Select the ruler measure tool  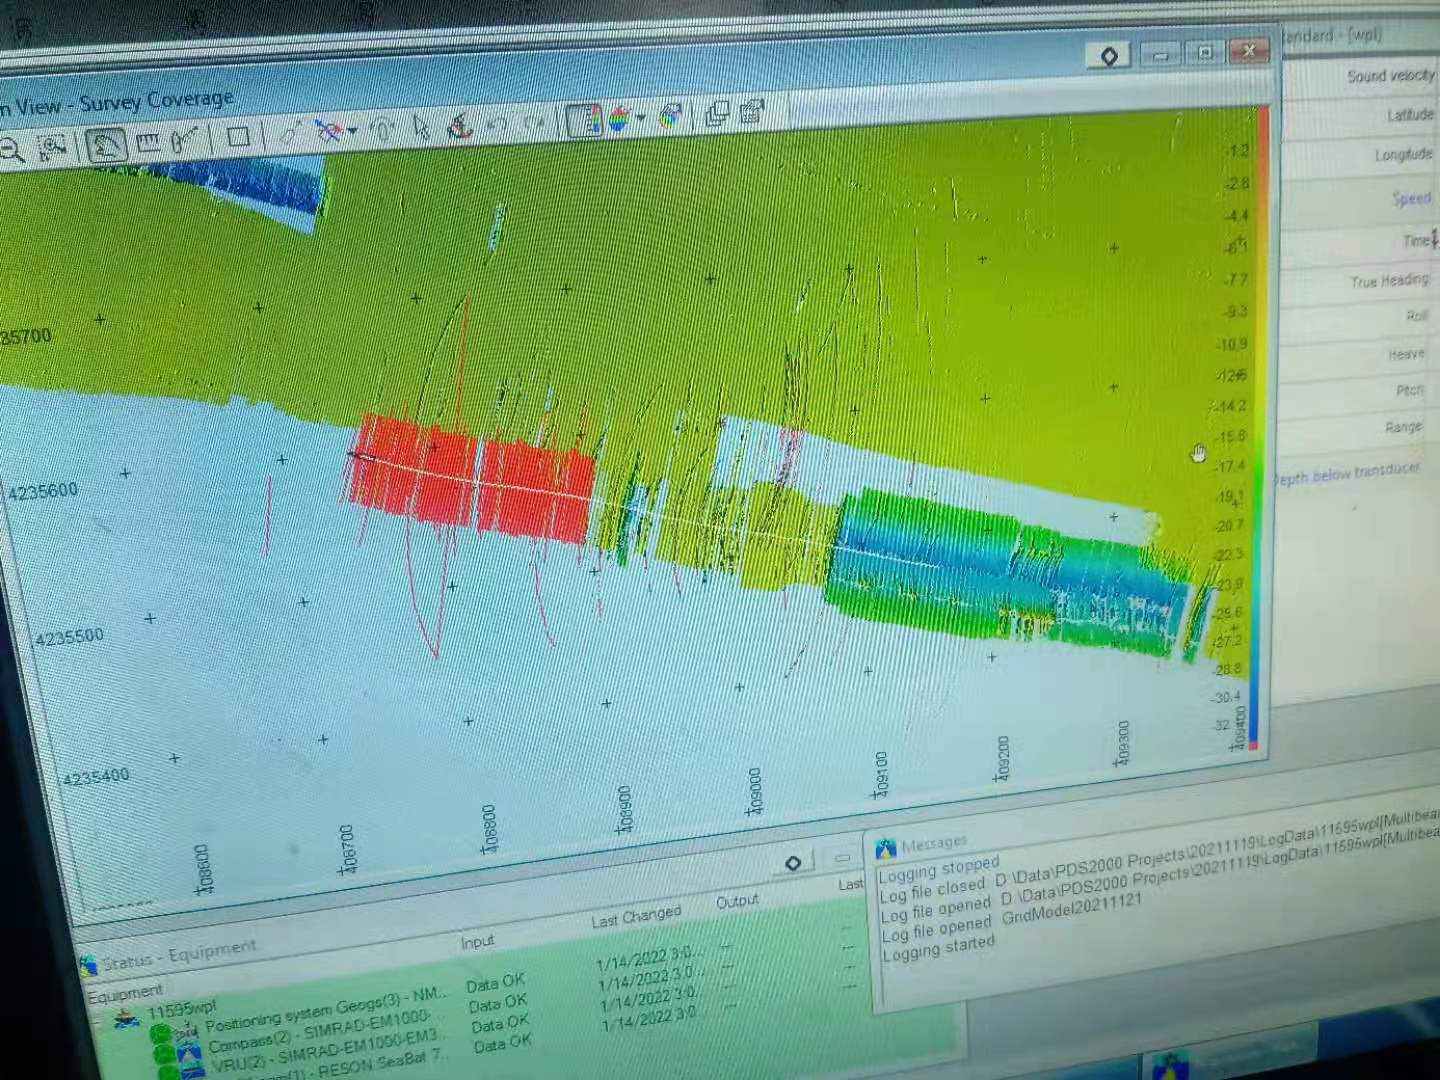[148, 141]
